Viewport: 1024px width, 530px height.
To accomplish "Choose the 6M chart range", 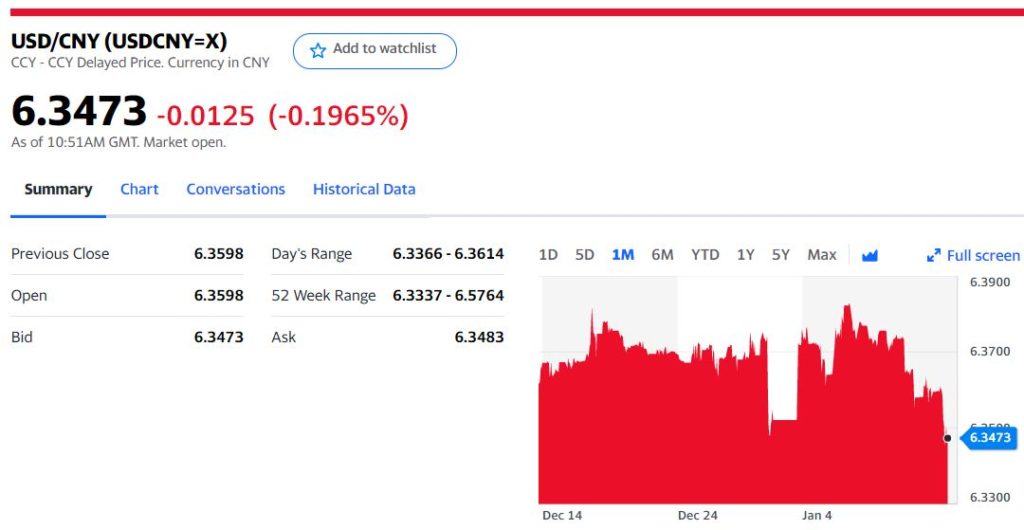I will tap(662, 255).
